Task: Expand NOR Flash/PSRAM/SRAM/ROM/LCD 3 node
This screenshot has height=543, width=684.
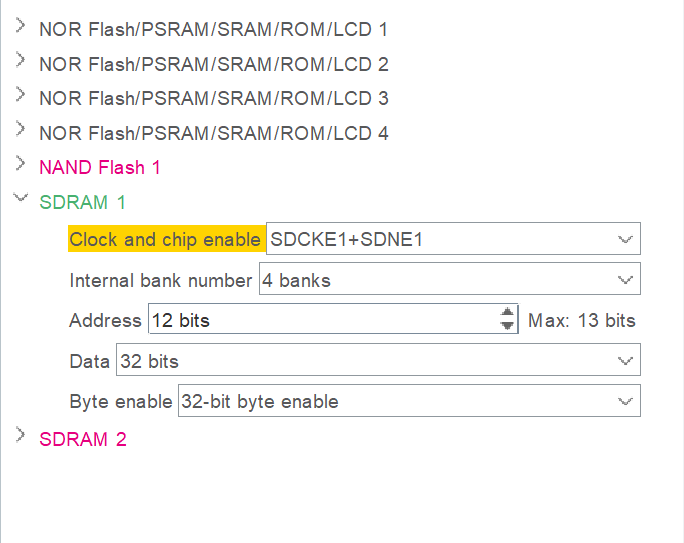Action: click(x=20, y=97)
